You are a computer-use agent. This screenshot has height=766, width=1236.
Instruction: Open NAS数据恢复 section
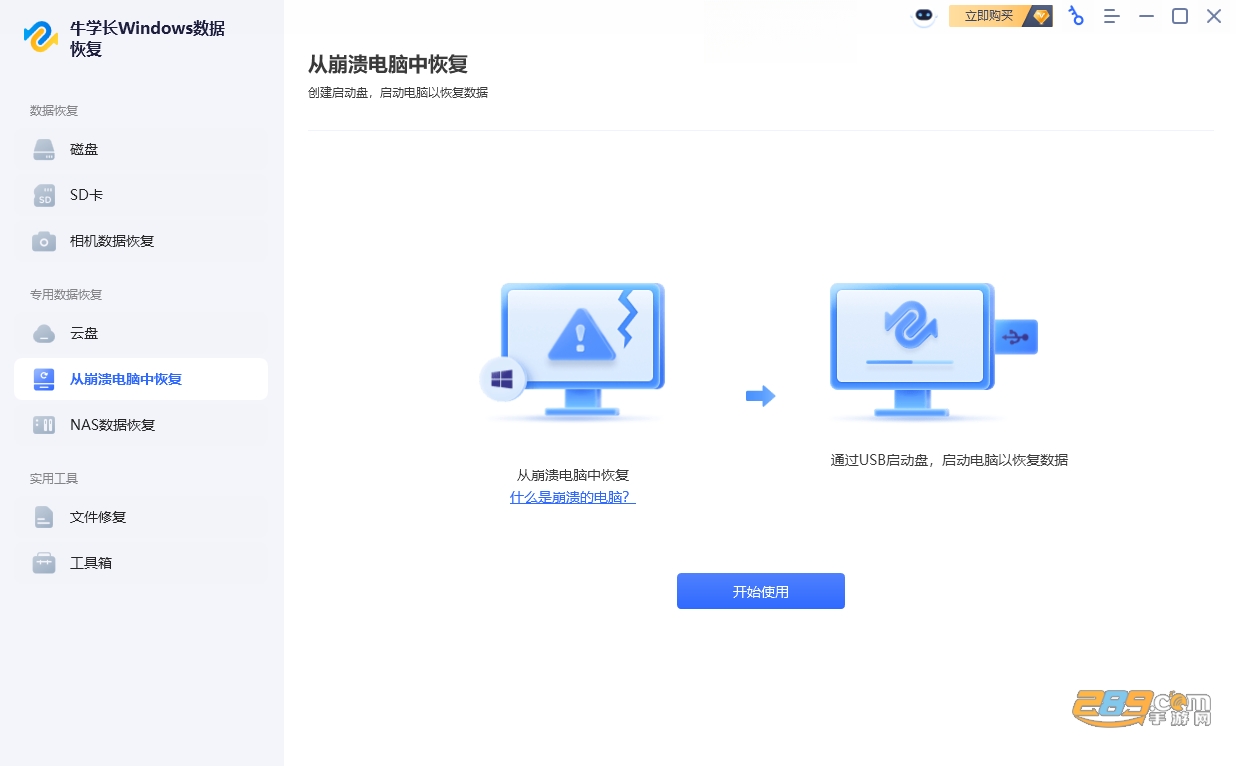(141, 425)
